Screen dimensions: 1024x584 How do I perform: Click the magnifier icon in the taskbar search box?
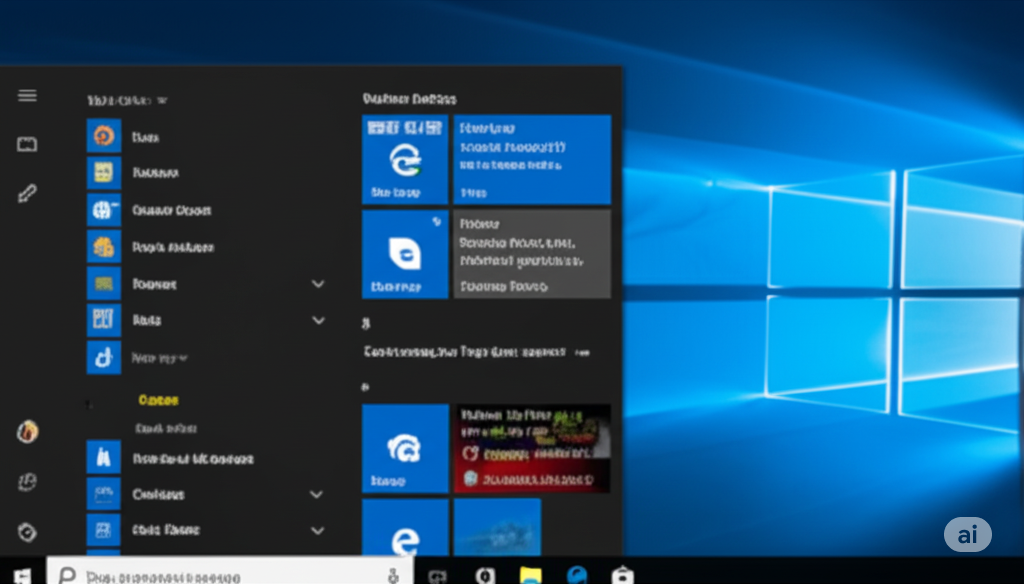pos(67,576)
